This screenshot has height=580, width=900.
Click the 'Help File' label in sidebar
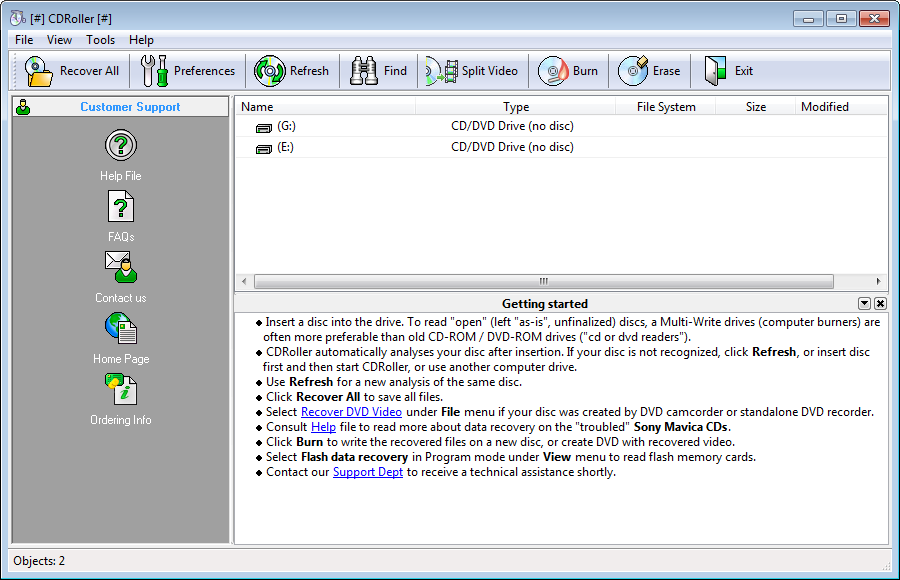tap(121, 176)
